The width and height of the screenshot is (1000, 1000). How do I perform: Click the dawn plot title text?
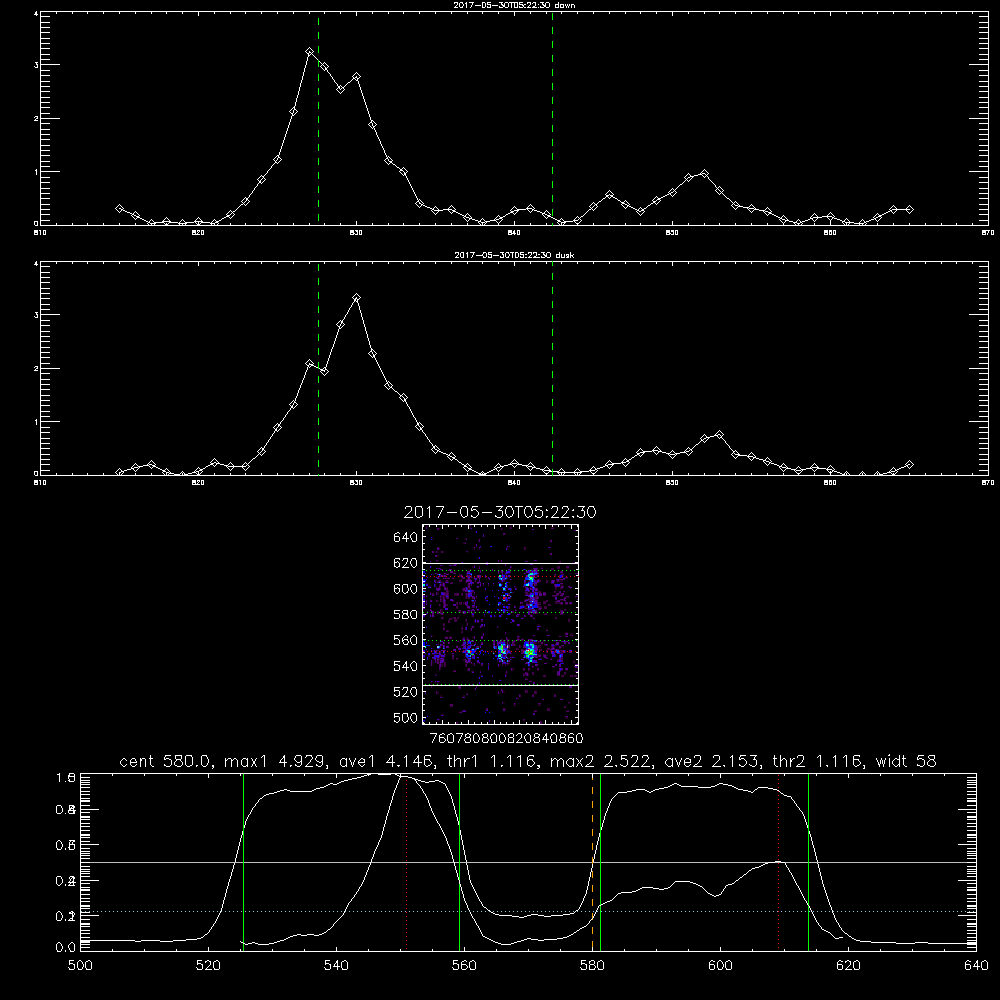(514, 5)
